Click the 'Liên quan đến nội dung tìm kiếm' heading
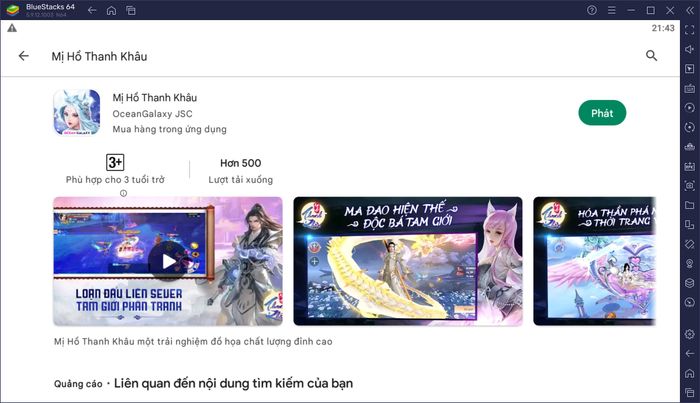Image resolution: width=700 pixels, height=403 pixels. (233, 383)
